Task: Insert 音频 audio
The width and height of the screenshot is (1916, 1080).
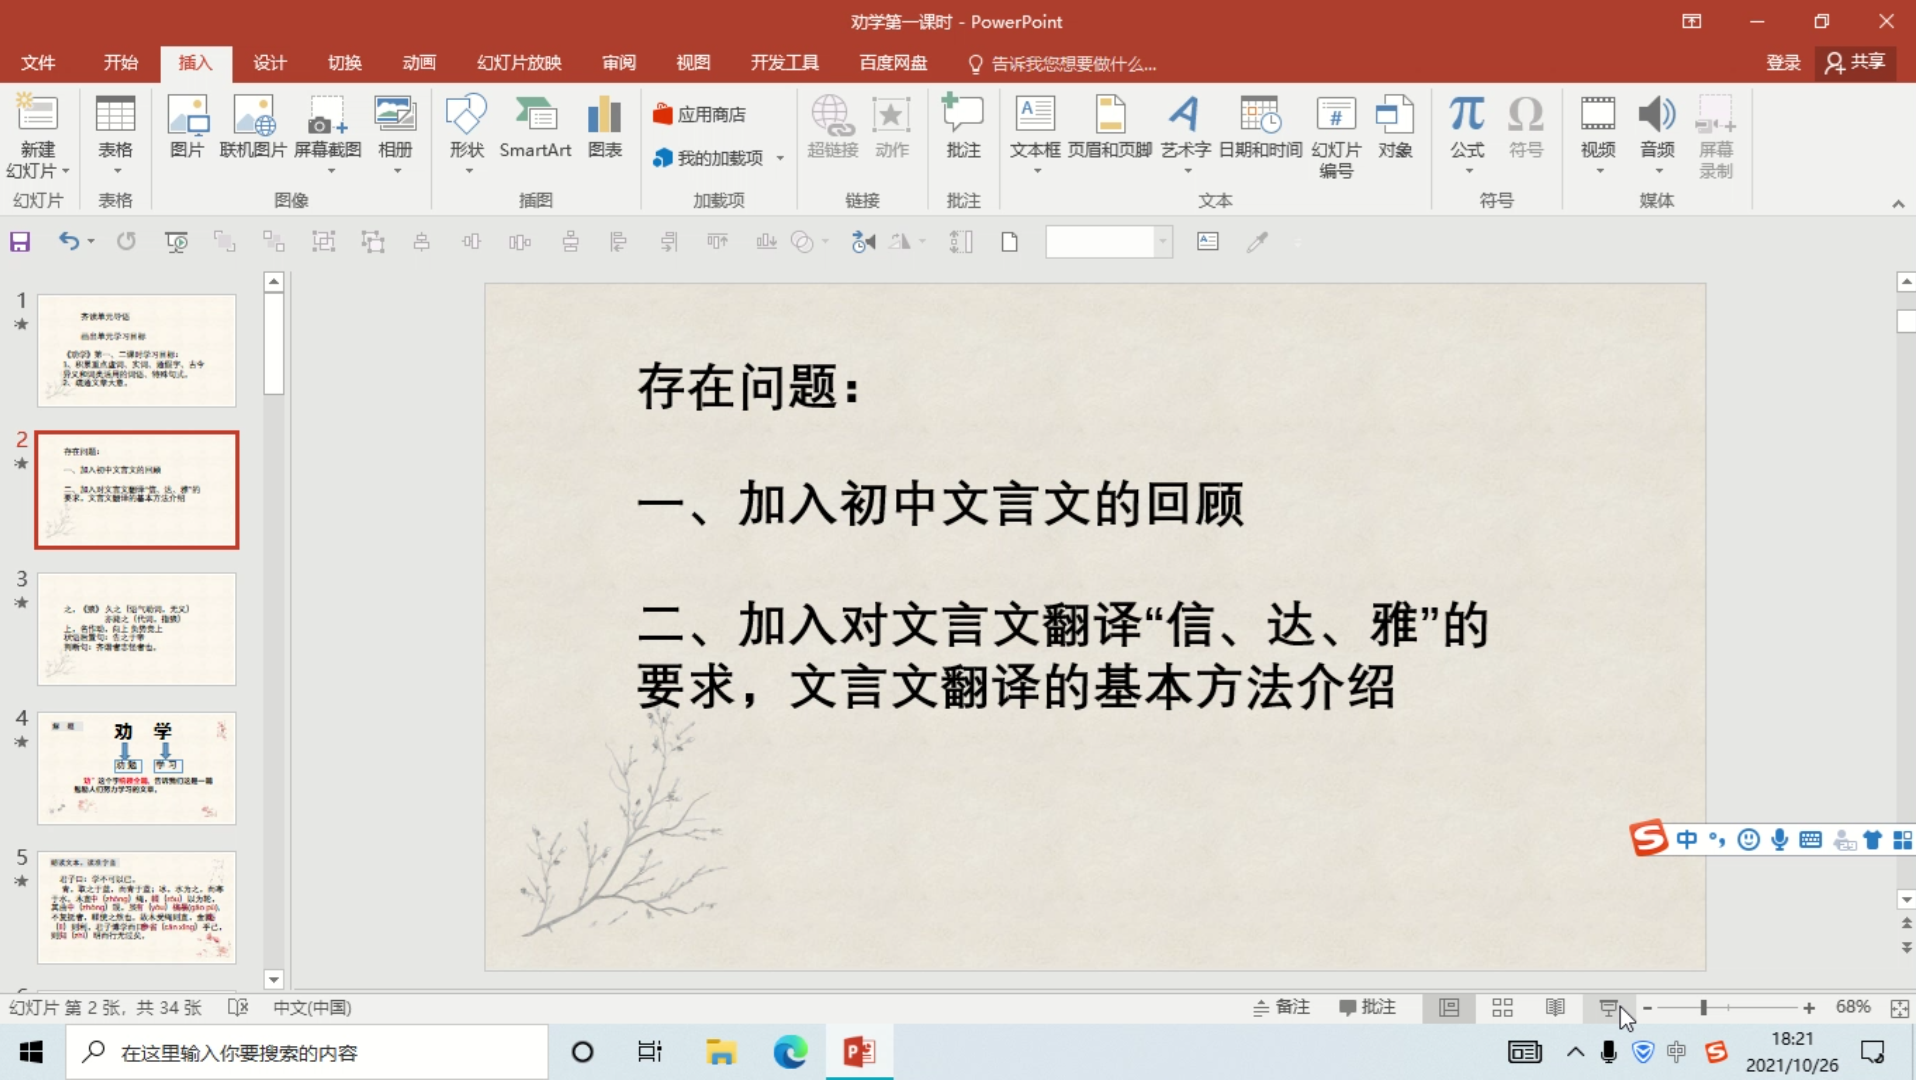Action: [x=1657, y=130]
